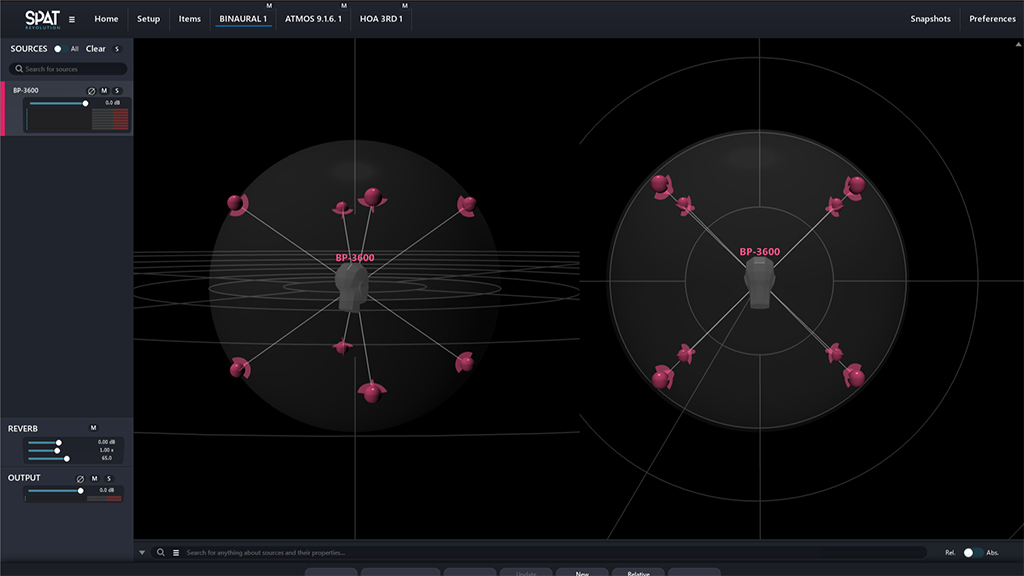The width and height of the screenshot is (1024, 576).
Task: Open Preferences
Action: click(x=992, y=19)
